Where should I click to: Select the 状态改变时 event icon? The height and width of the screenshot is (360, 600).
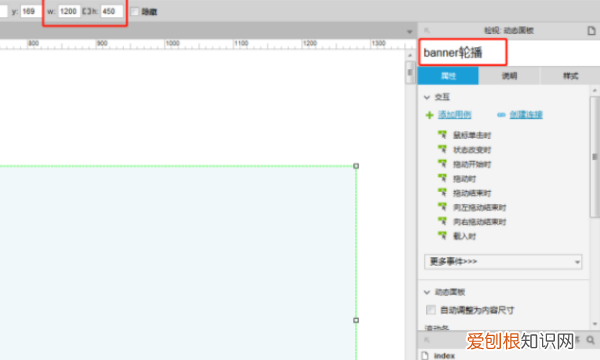(x=442, y=149)
